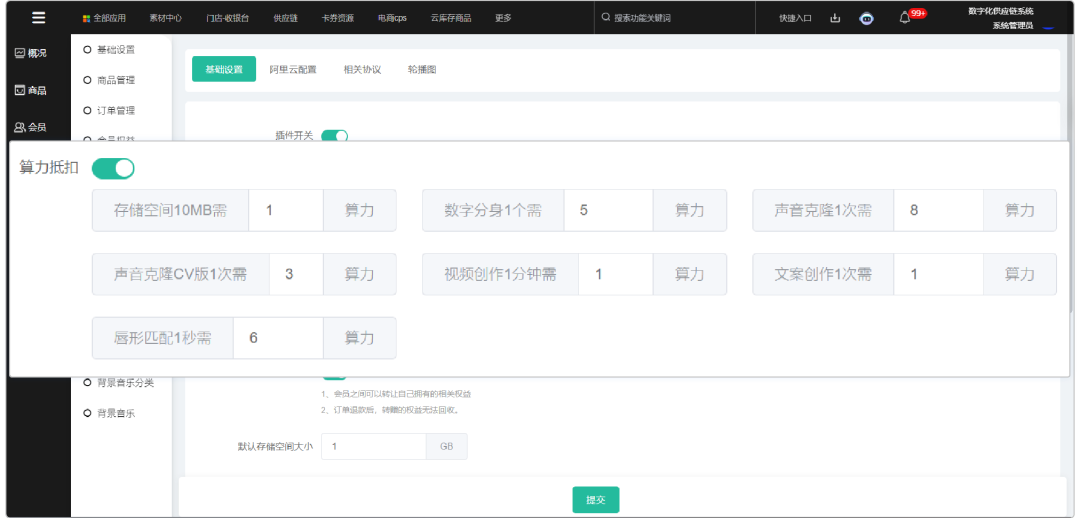The width and height of the screenshot is (1080, 518).
Task: Open 供应链 in the top navigation
Action: click(x=285, y=19)
